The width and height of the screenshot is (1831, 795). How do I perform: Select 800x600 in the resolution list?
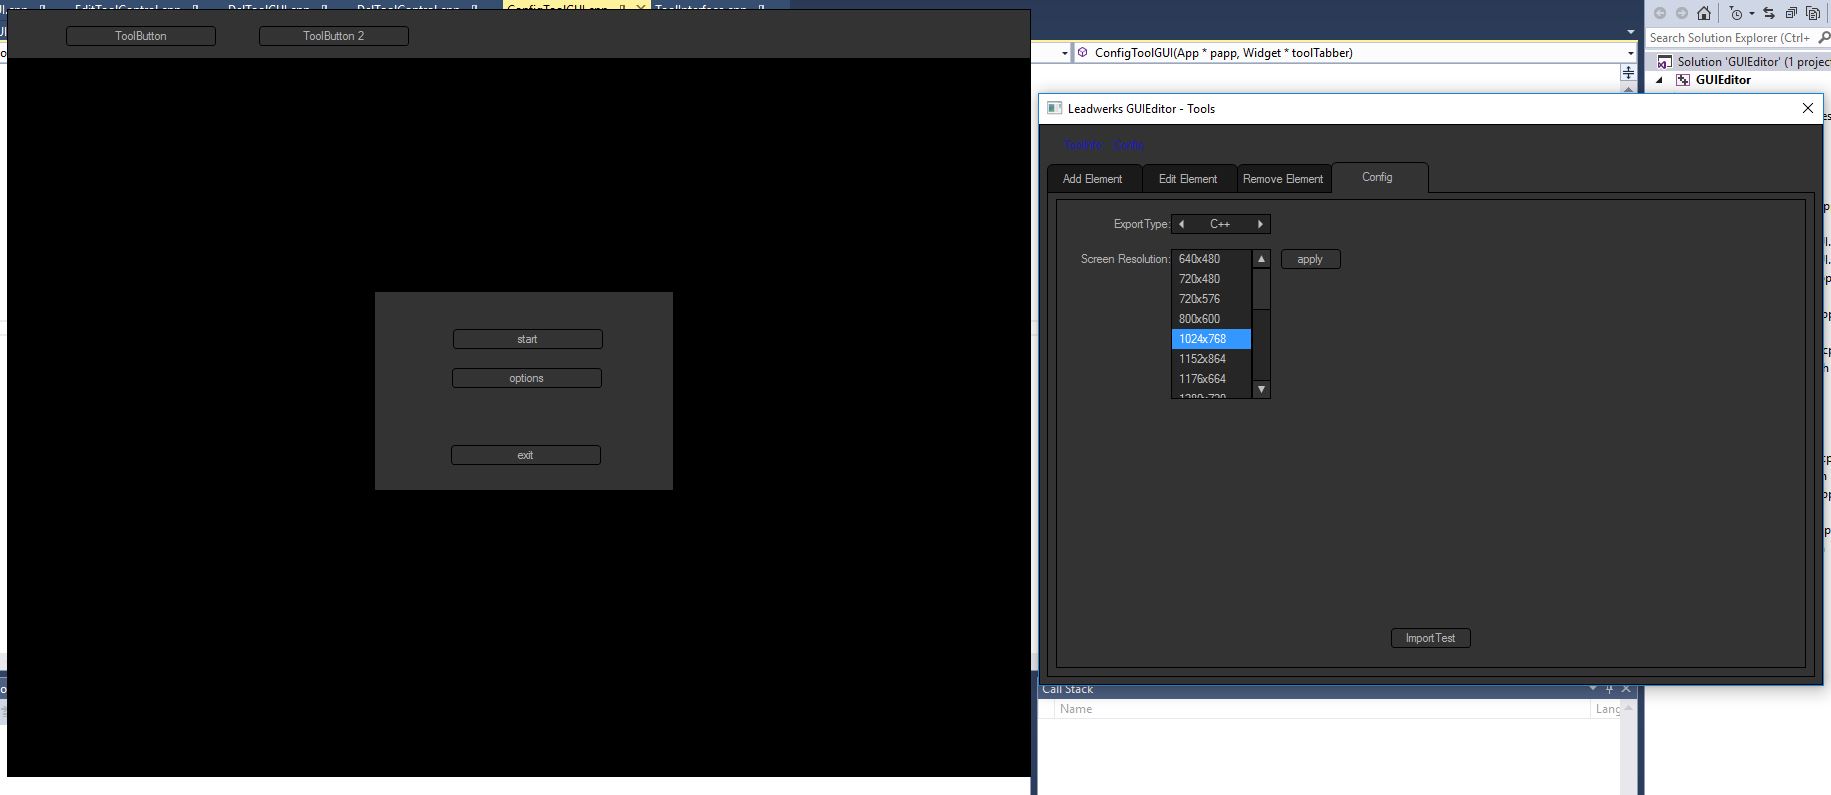(1199, 319)
